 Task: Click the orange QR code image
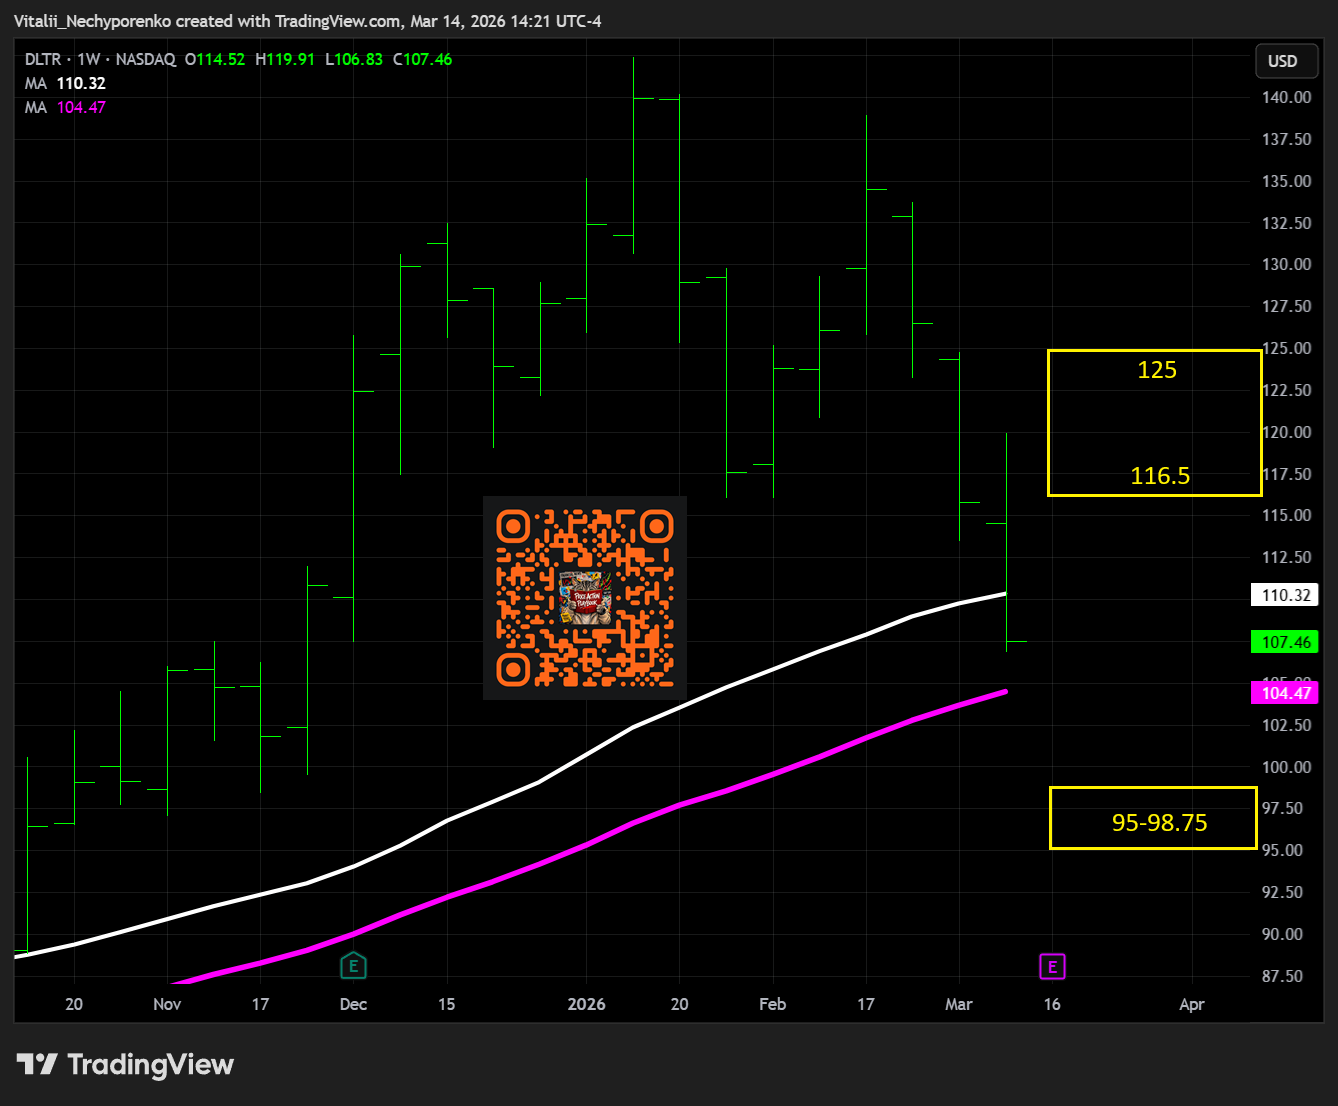(585, 598)
